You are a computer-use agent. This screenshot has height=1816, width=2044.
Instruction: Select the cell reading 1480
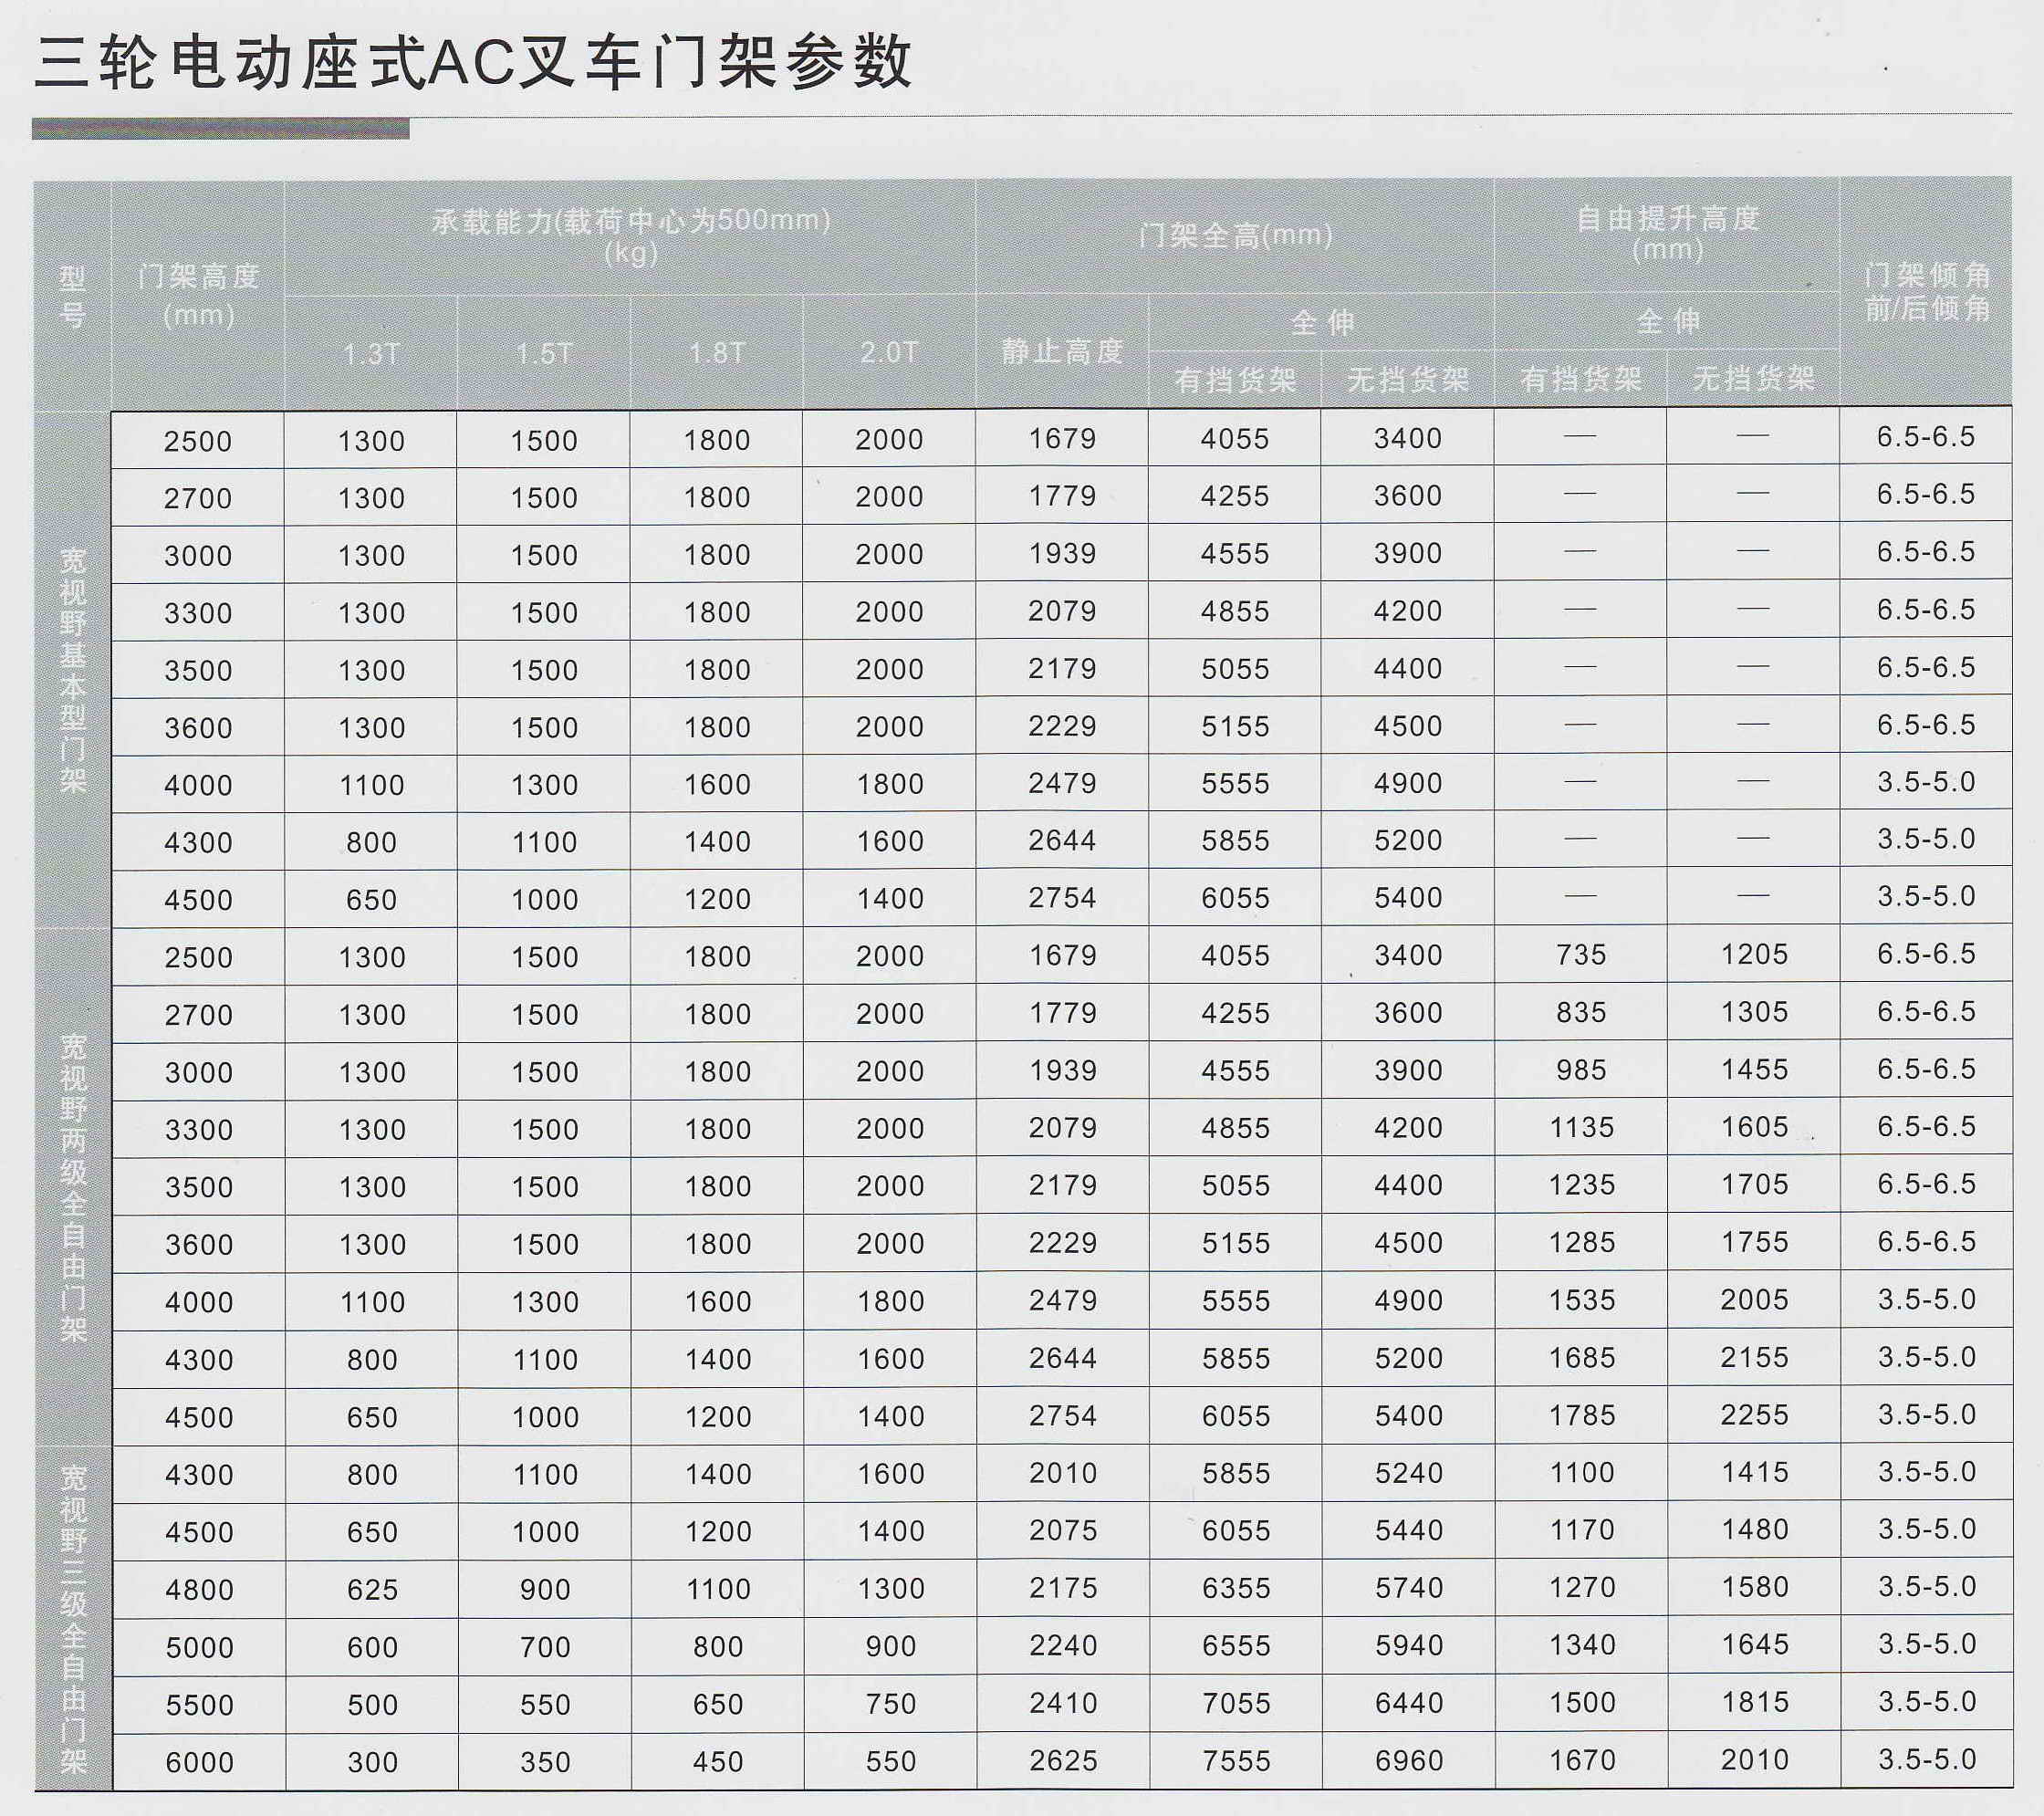pos(1755,1529)
